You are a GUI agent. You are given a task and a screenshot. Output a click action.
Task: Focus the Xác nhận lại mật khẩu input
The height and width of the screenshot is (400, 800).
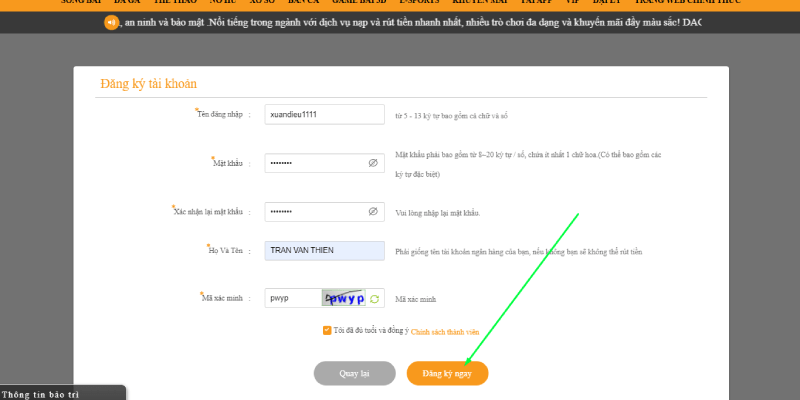(x=324, y=212)
